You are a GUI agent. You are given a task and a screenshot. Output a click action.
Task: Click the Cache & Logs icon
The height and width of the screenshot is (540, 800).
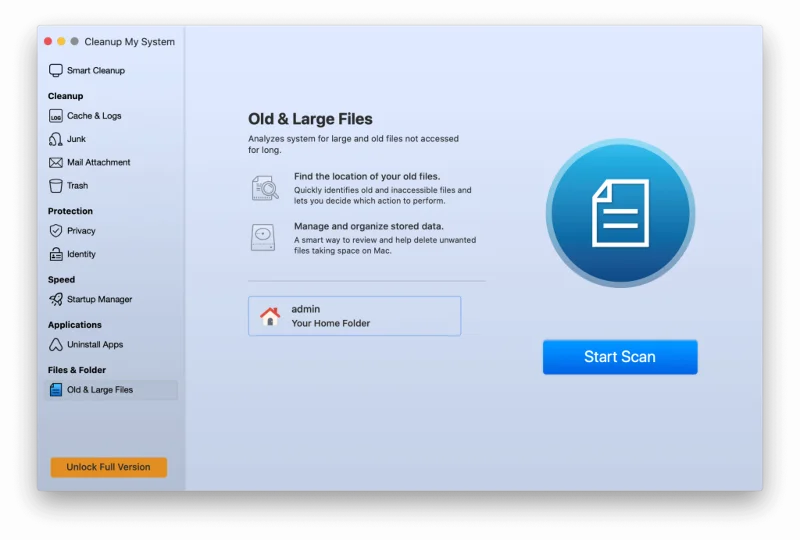(x=56, y=116)
